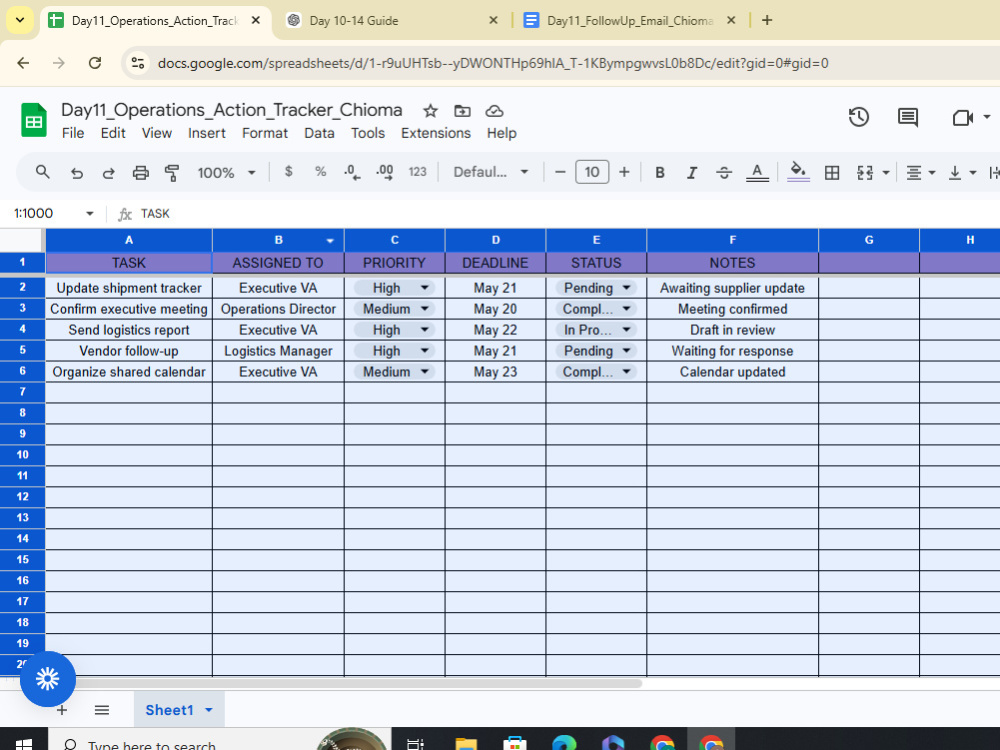The width and height of the screenshot is (1000, 750).
Task: View the cloud document status icon
Action: click(x=494, y=111)
